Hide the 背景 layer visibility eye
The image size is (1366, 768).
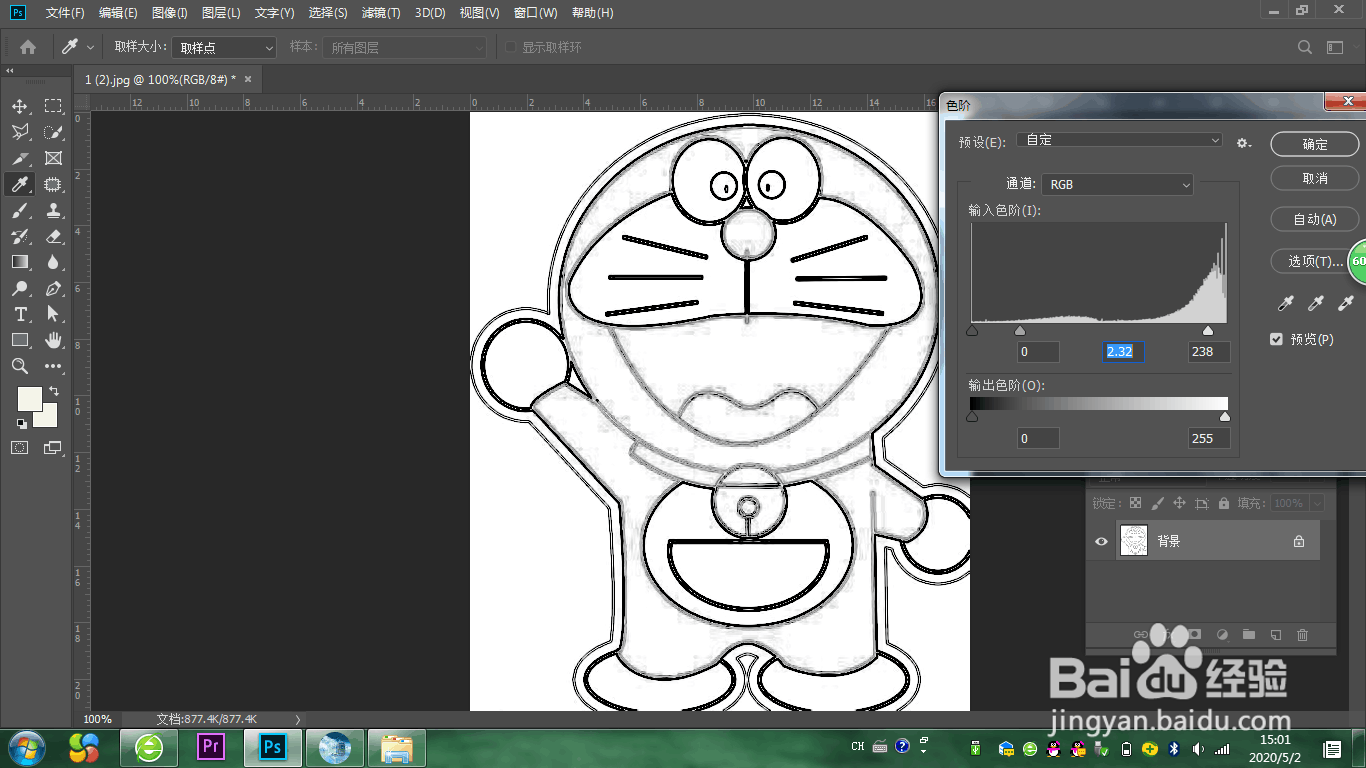[x=1101, y=541]
